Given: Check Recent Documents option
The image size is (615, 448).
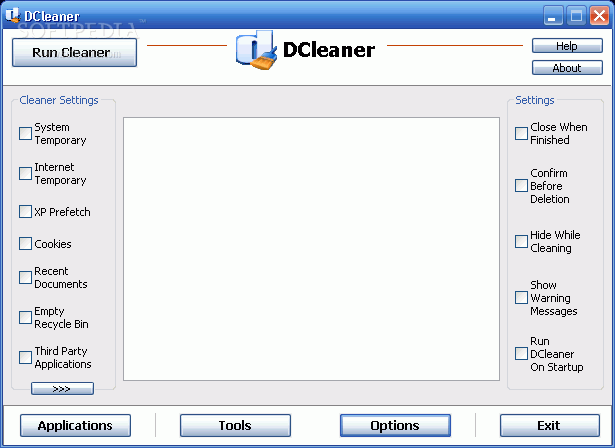Looking at the screenshot, I should [x=25, y=277].
